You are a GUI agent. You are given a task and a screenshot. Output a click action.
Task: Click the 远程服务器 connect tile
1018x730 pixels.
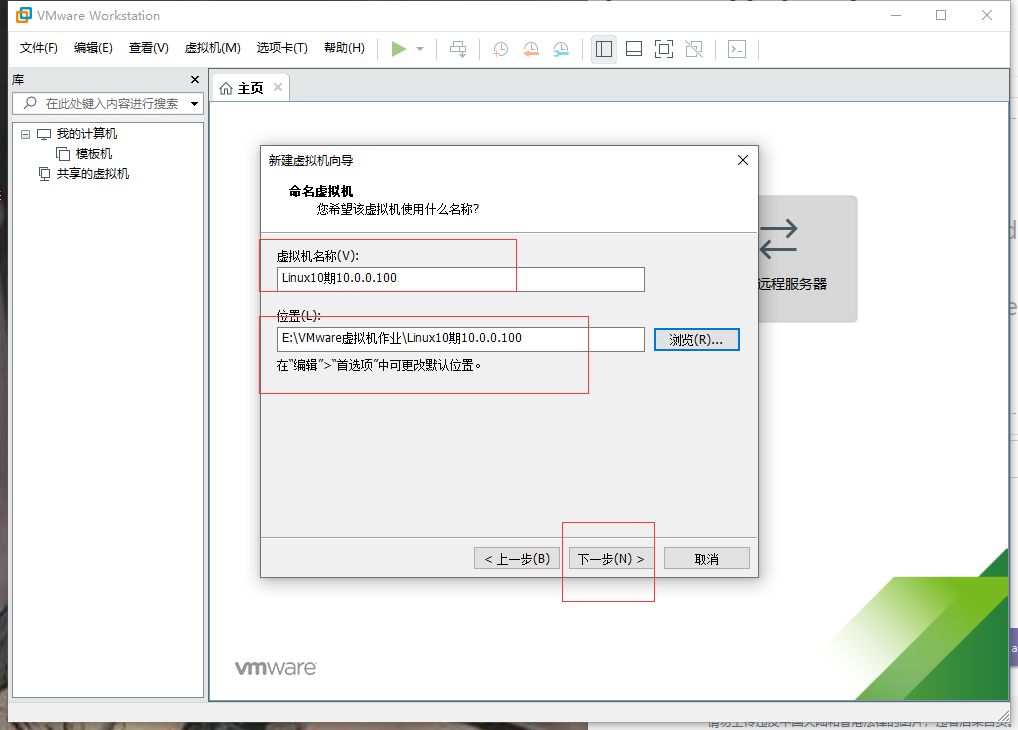pos(808,259)
